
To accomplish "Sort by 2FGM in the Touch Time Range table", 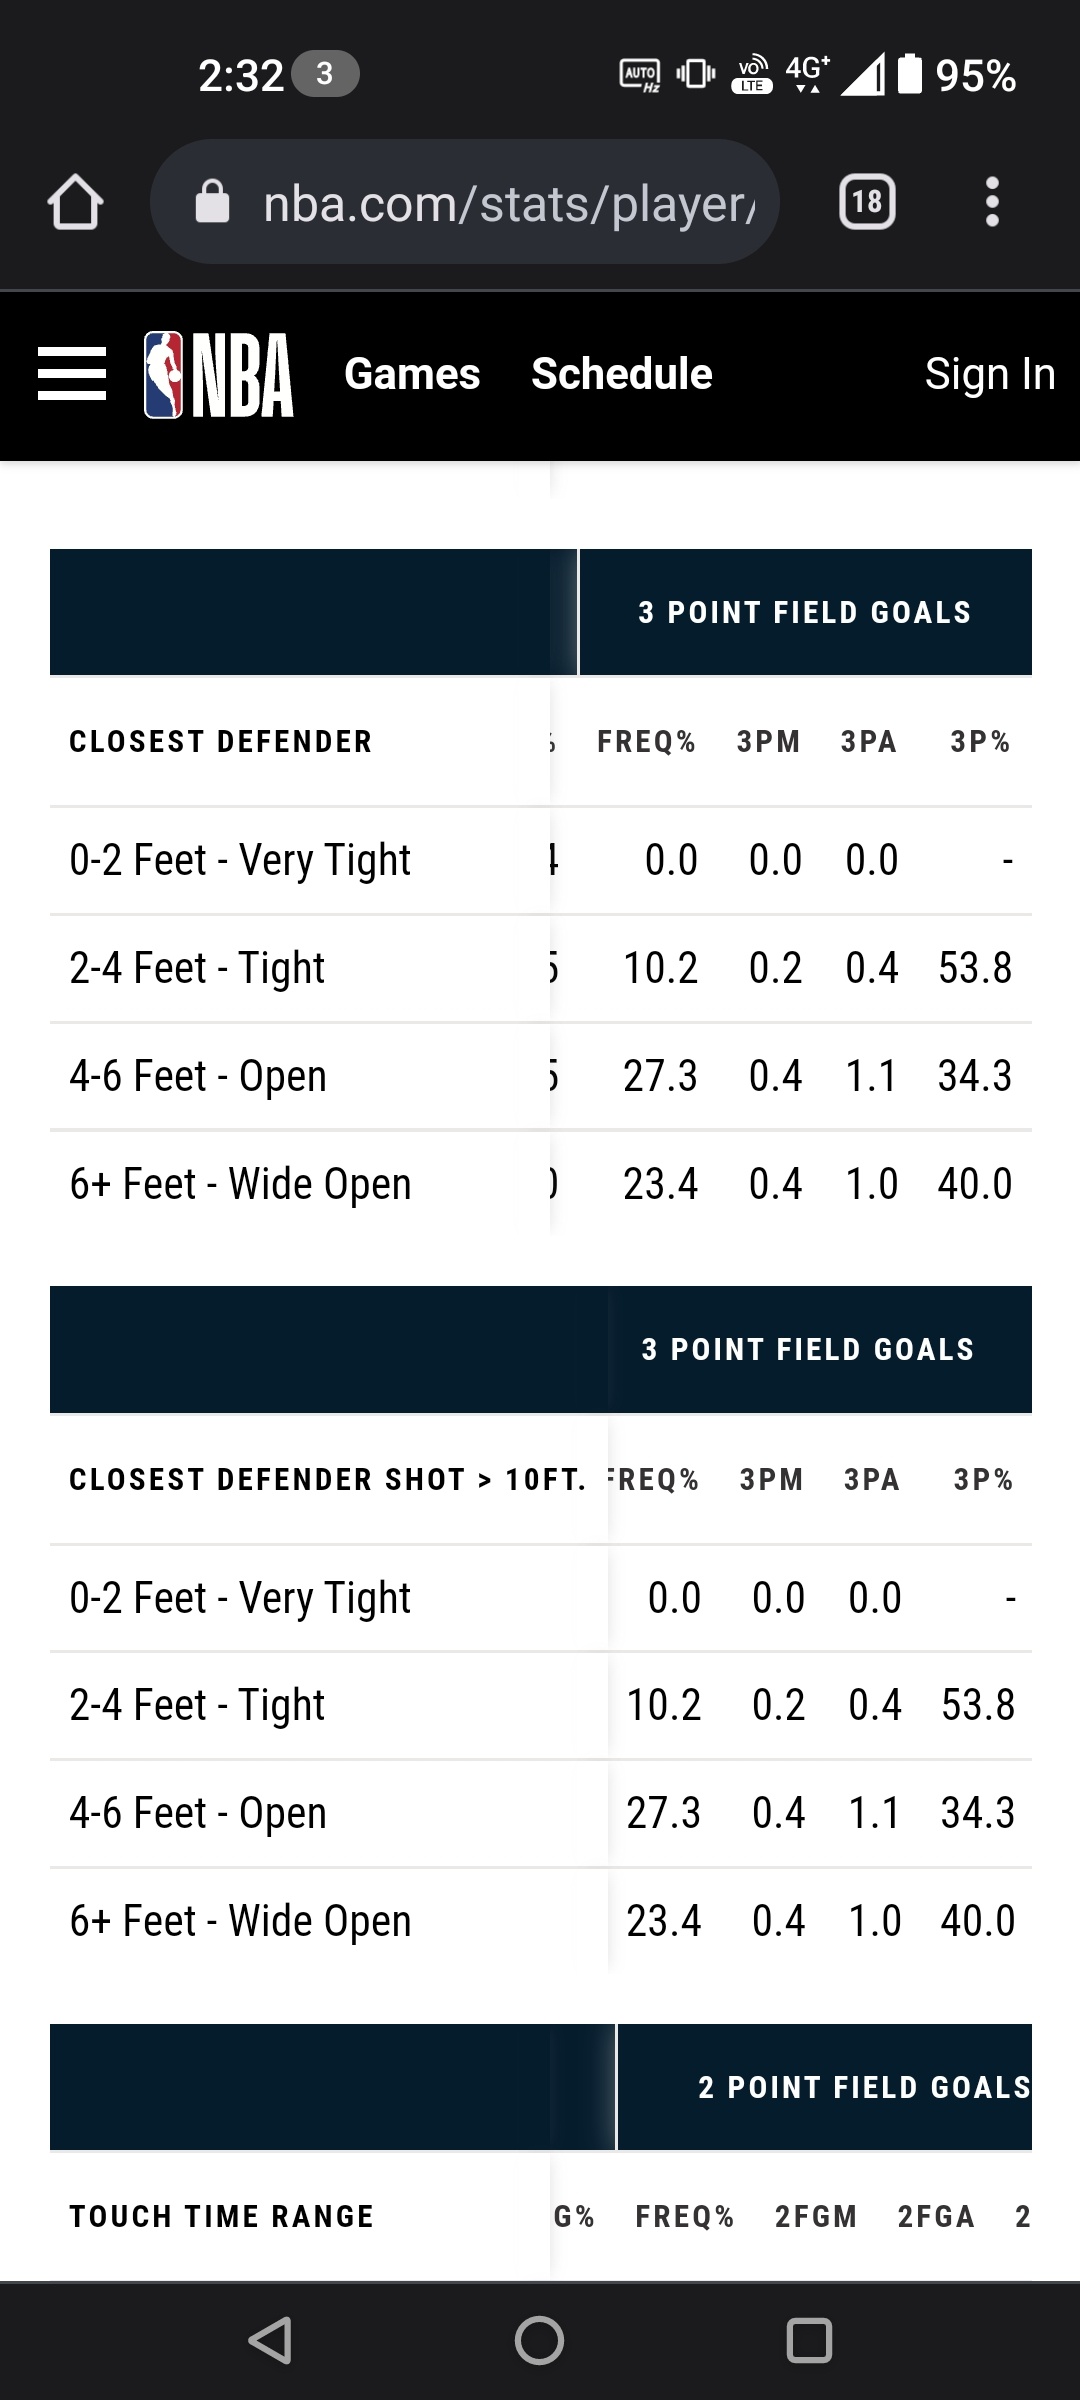I will pyautogui.click(x=816, y=2217).
